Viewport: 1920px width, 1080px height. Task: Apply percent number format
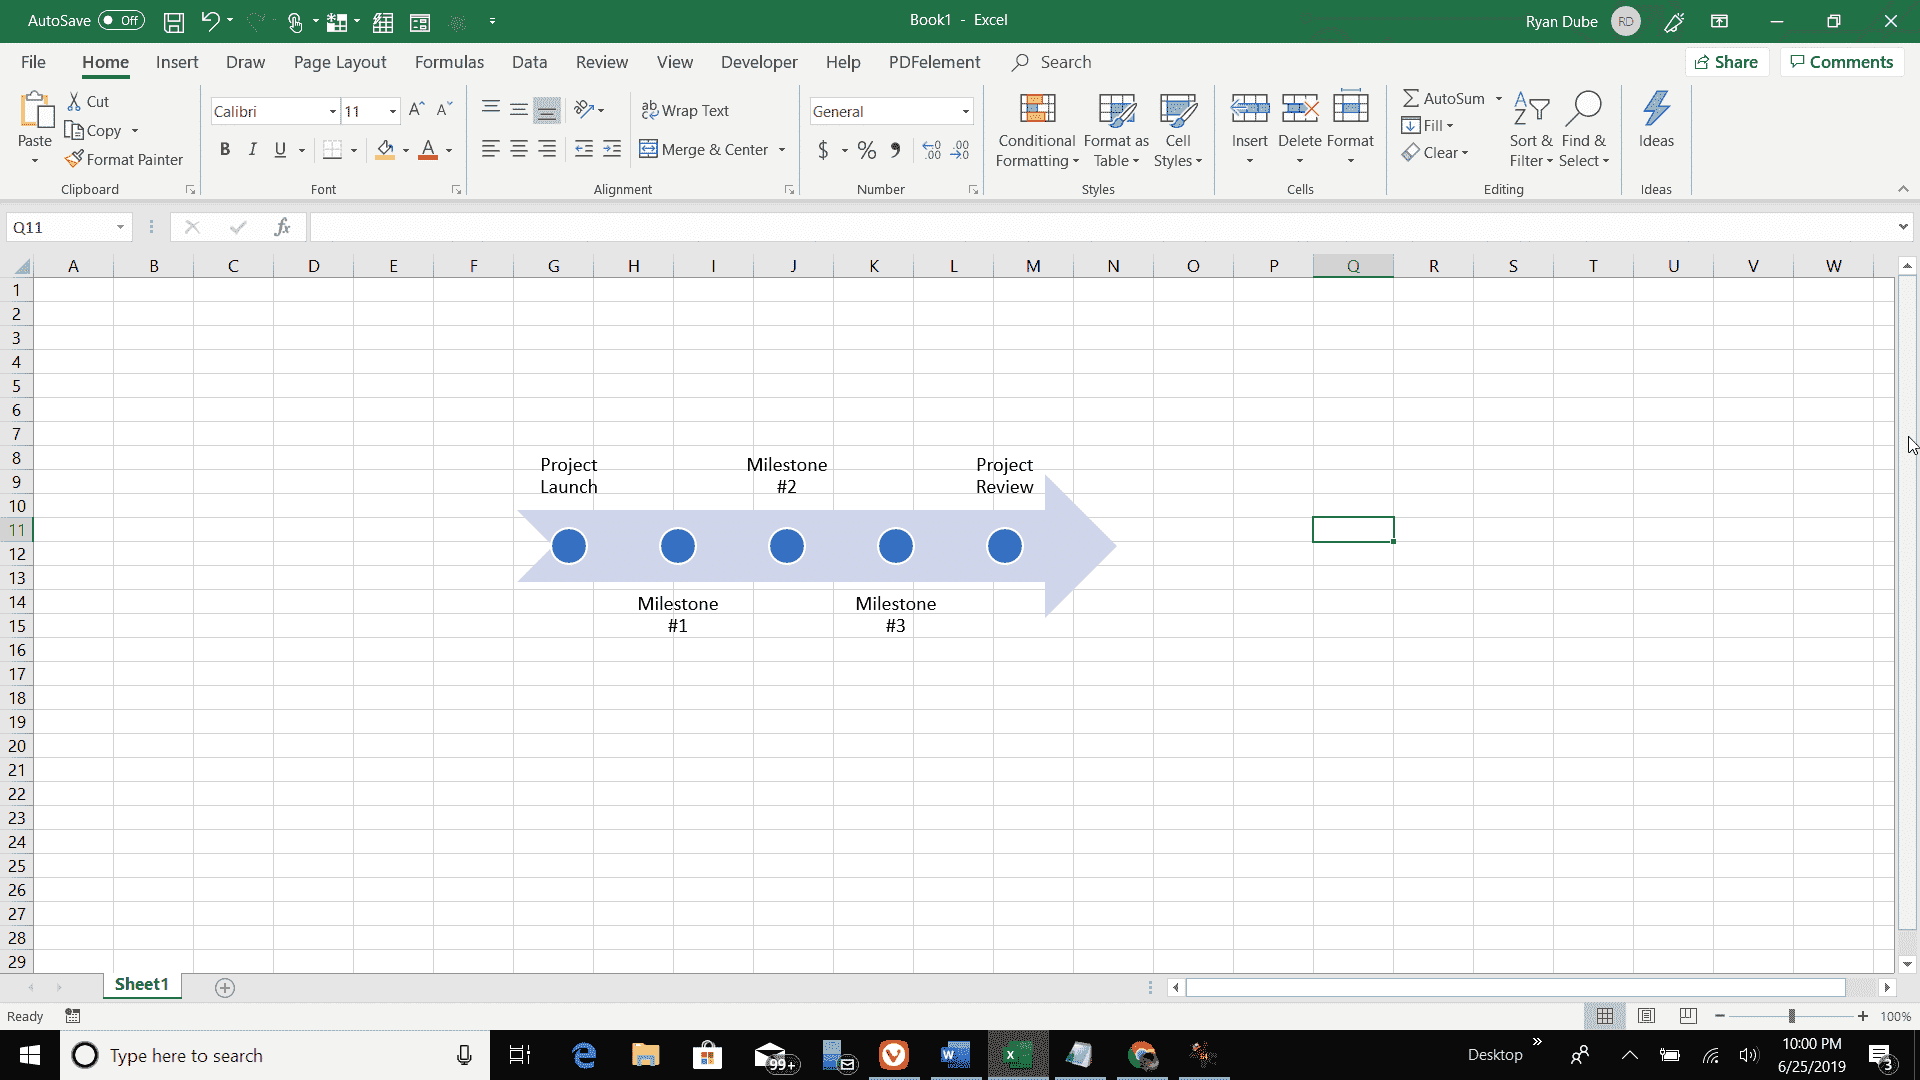866,150
